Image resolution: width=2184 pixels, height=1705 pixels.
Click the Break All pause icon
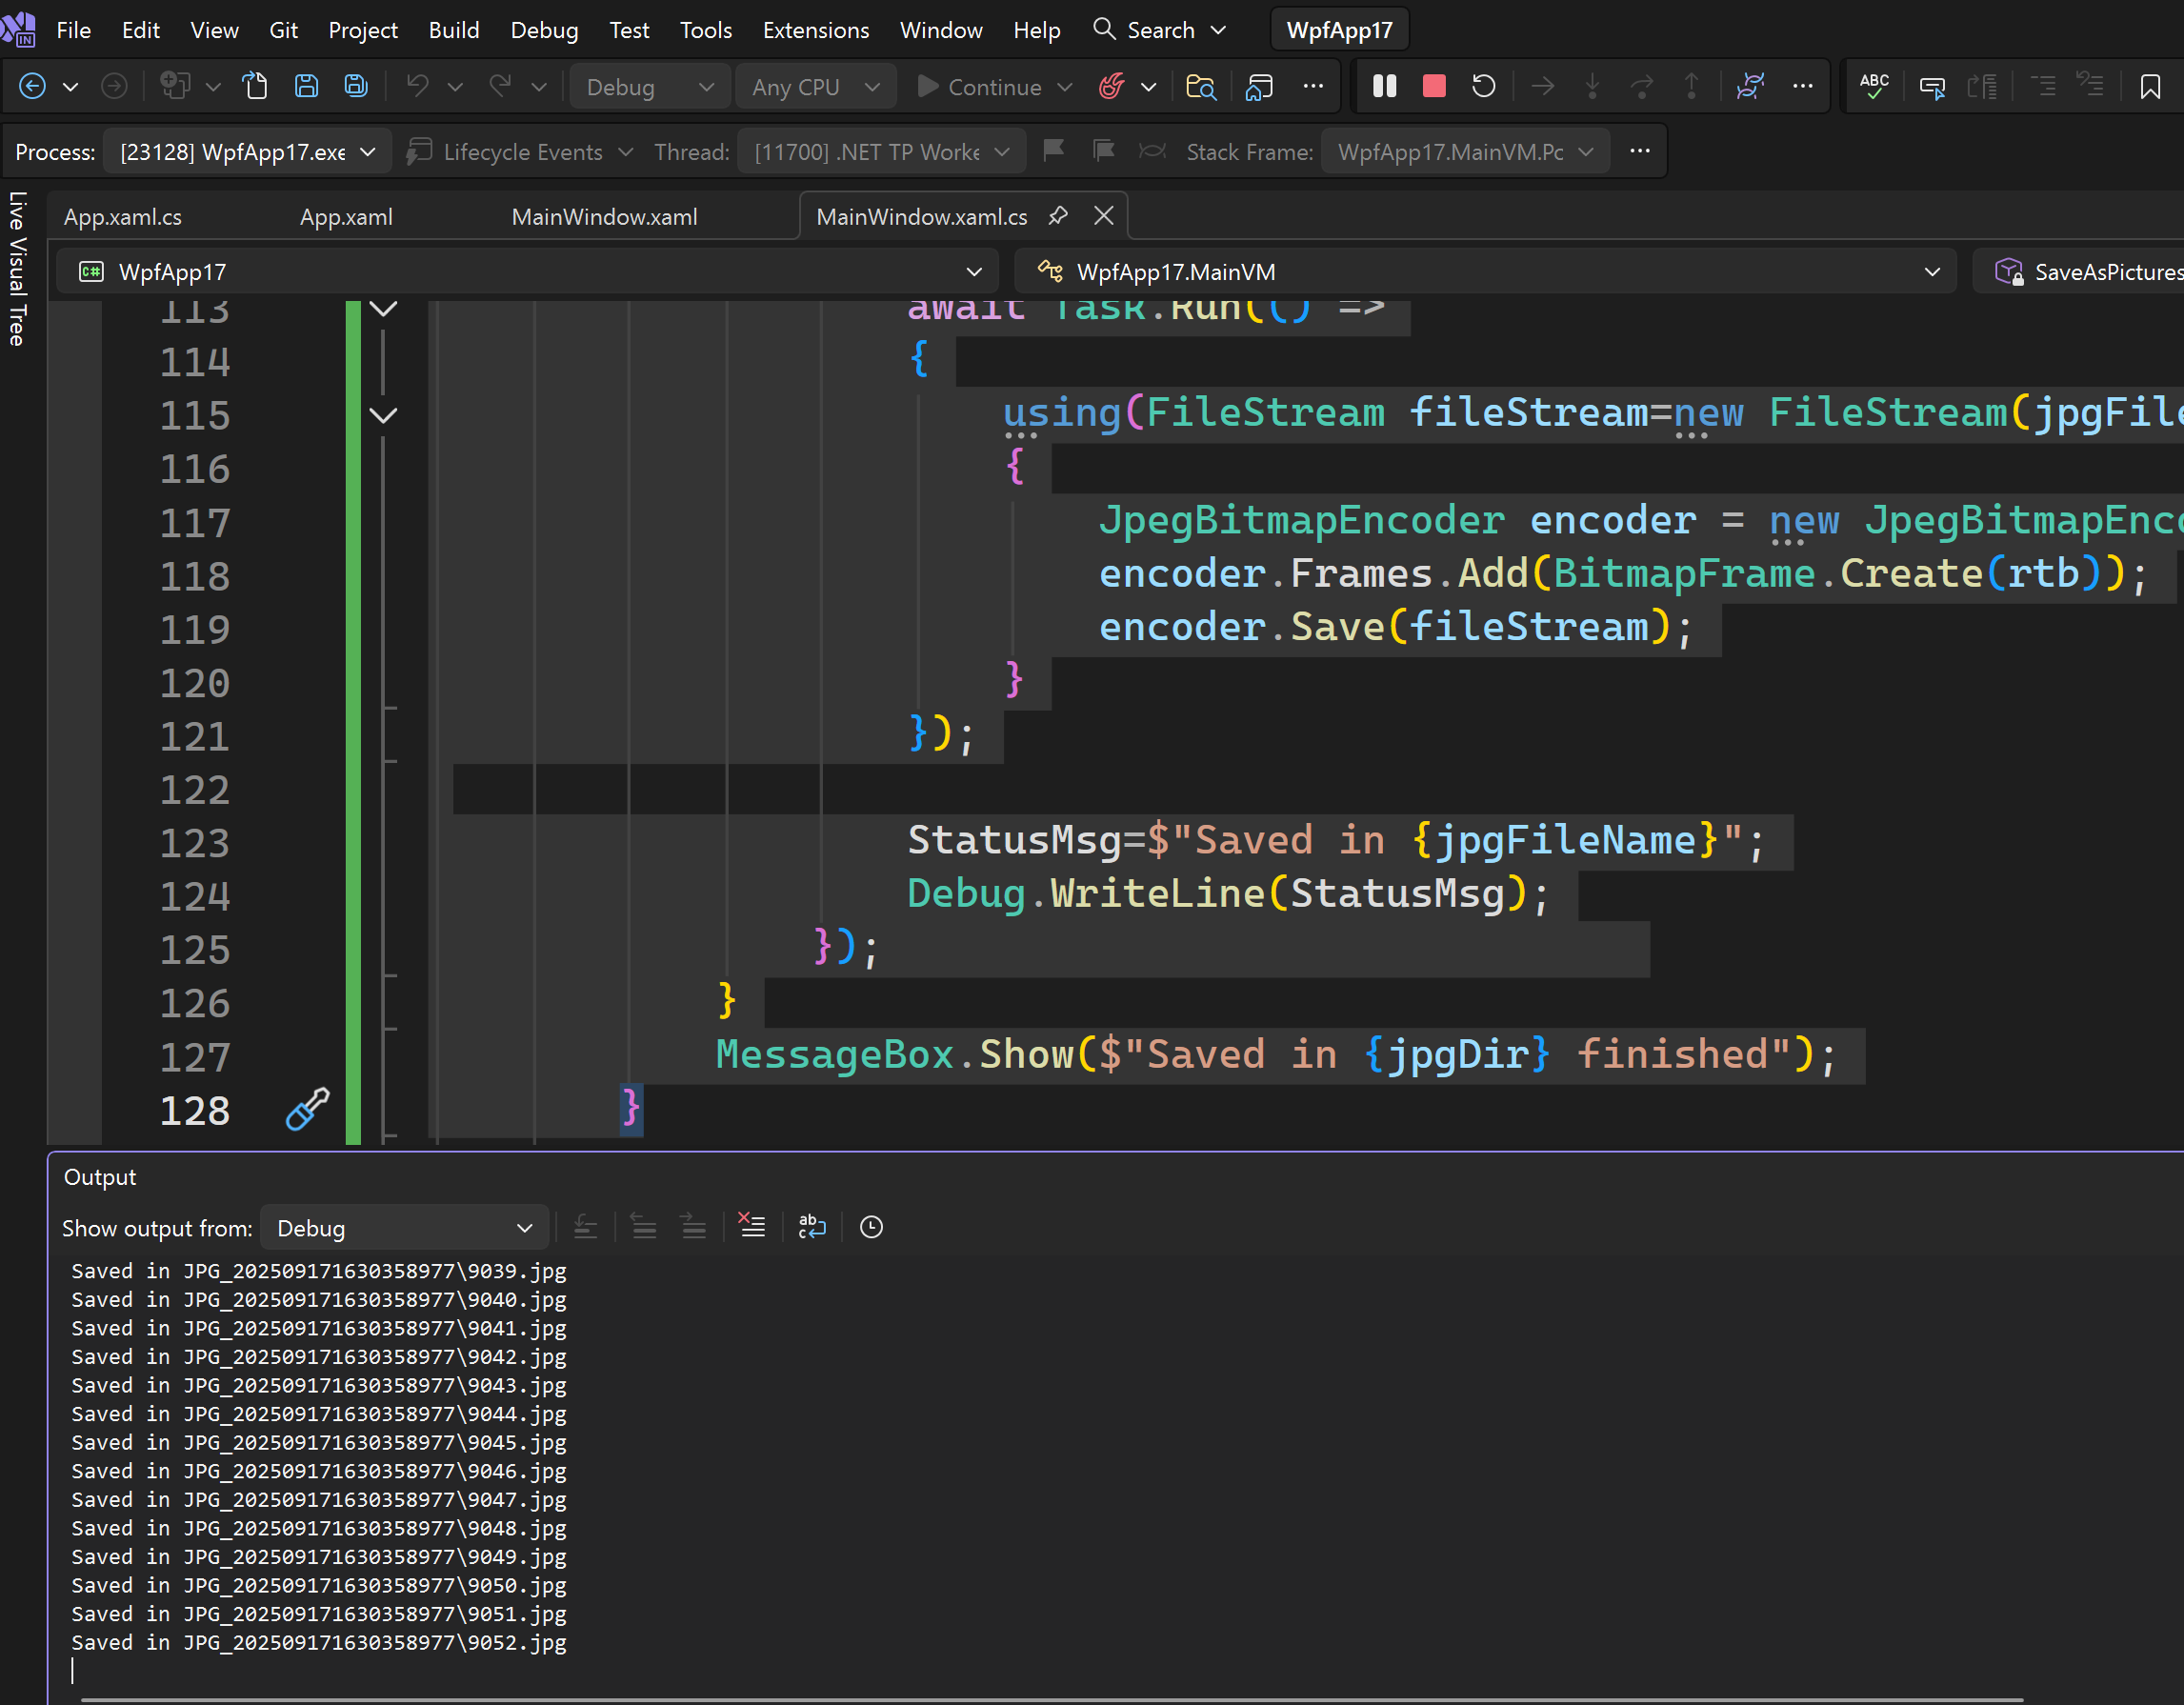(x=1384, y=87)
